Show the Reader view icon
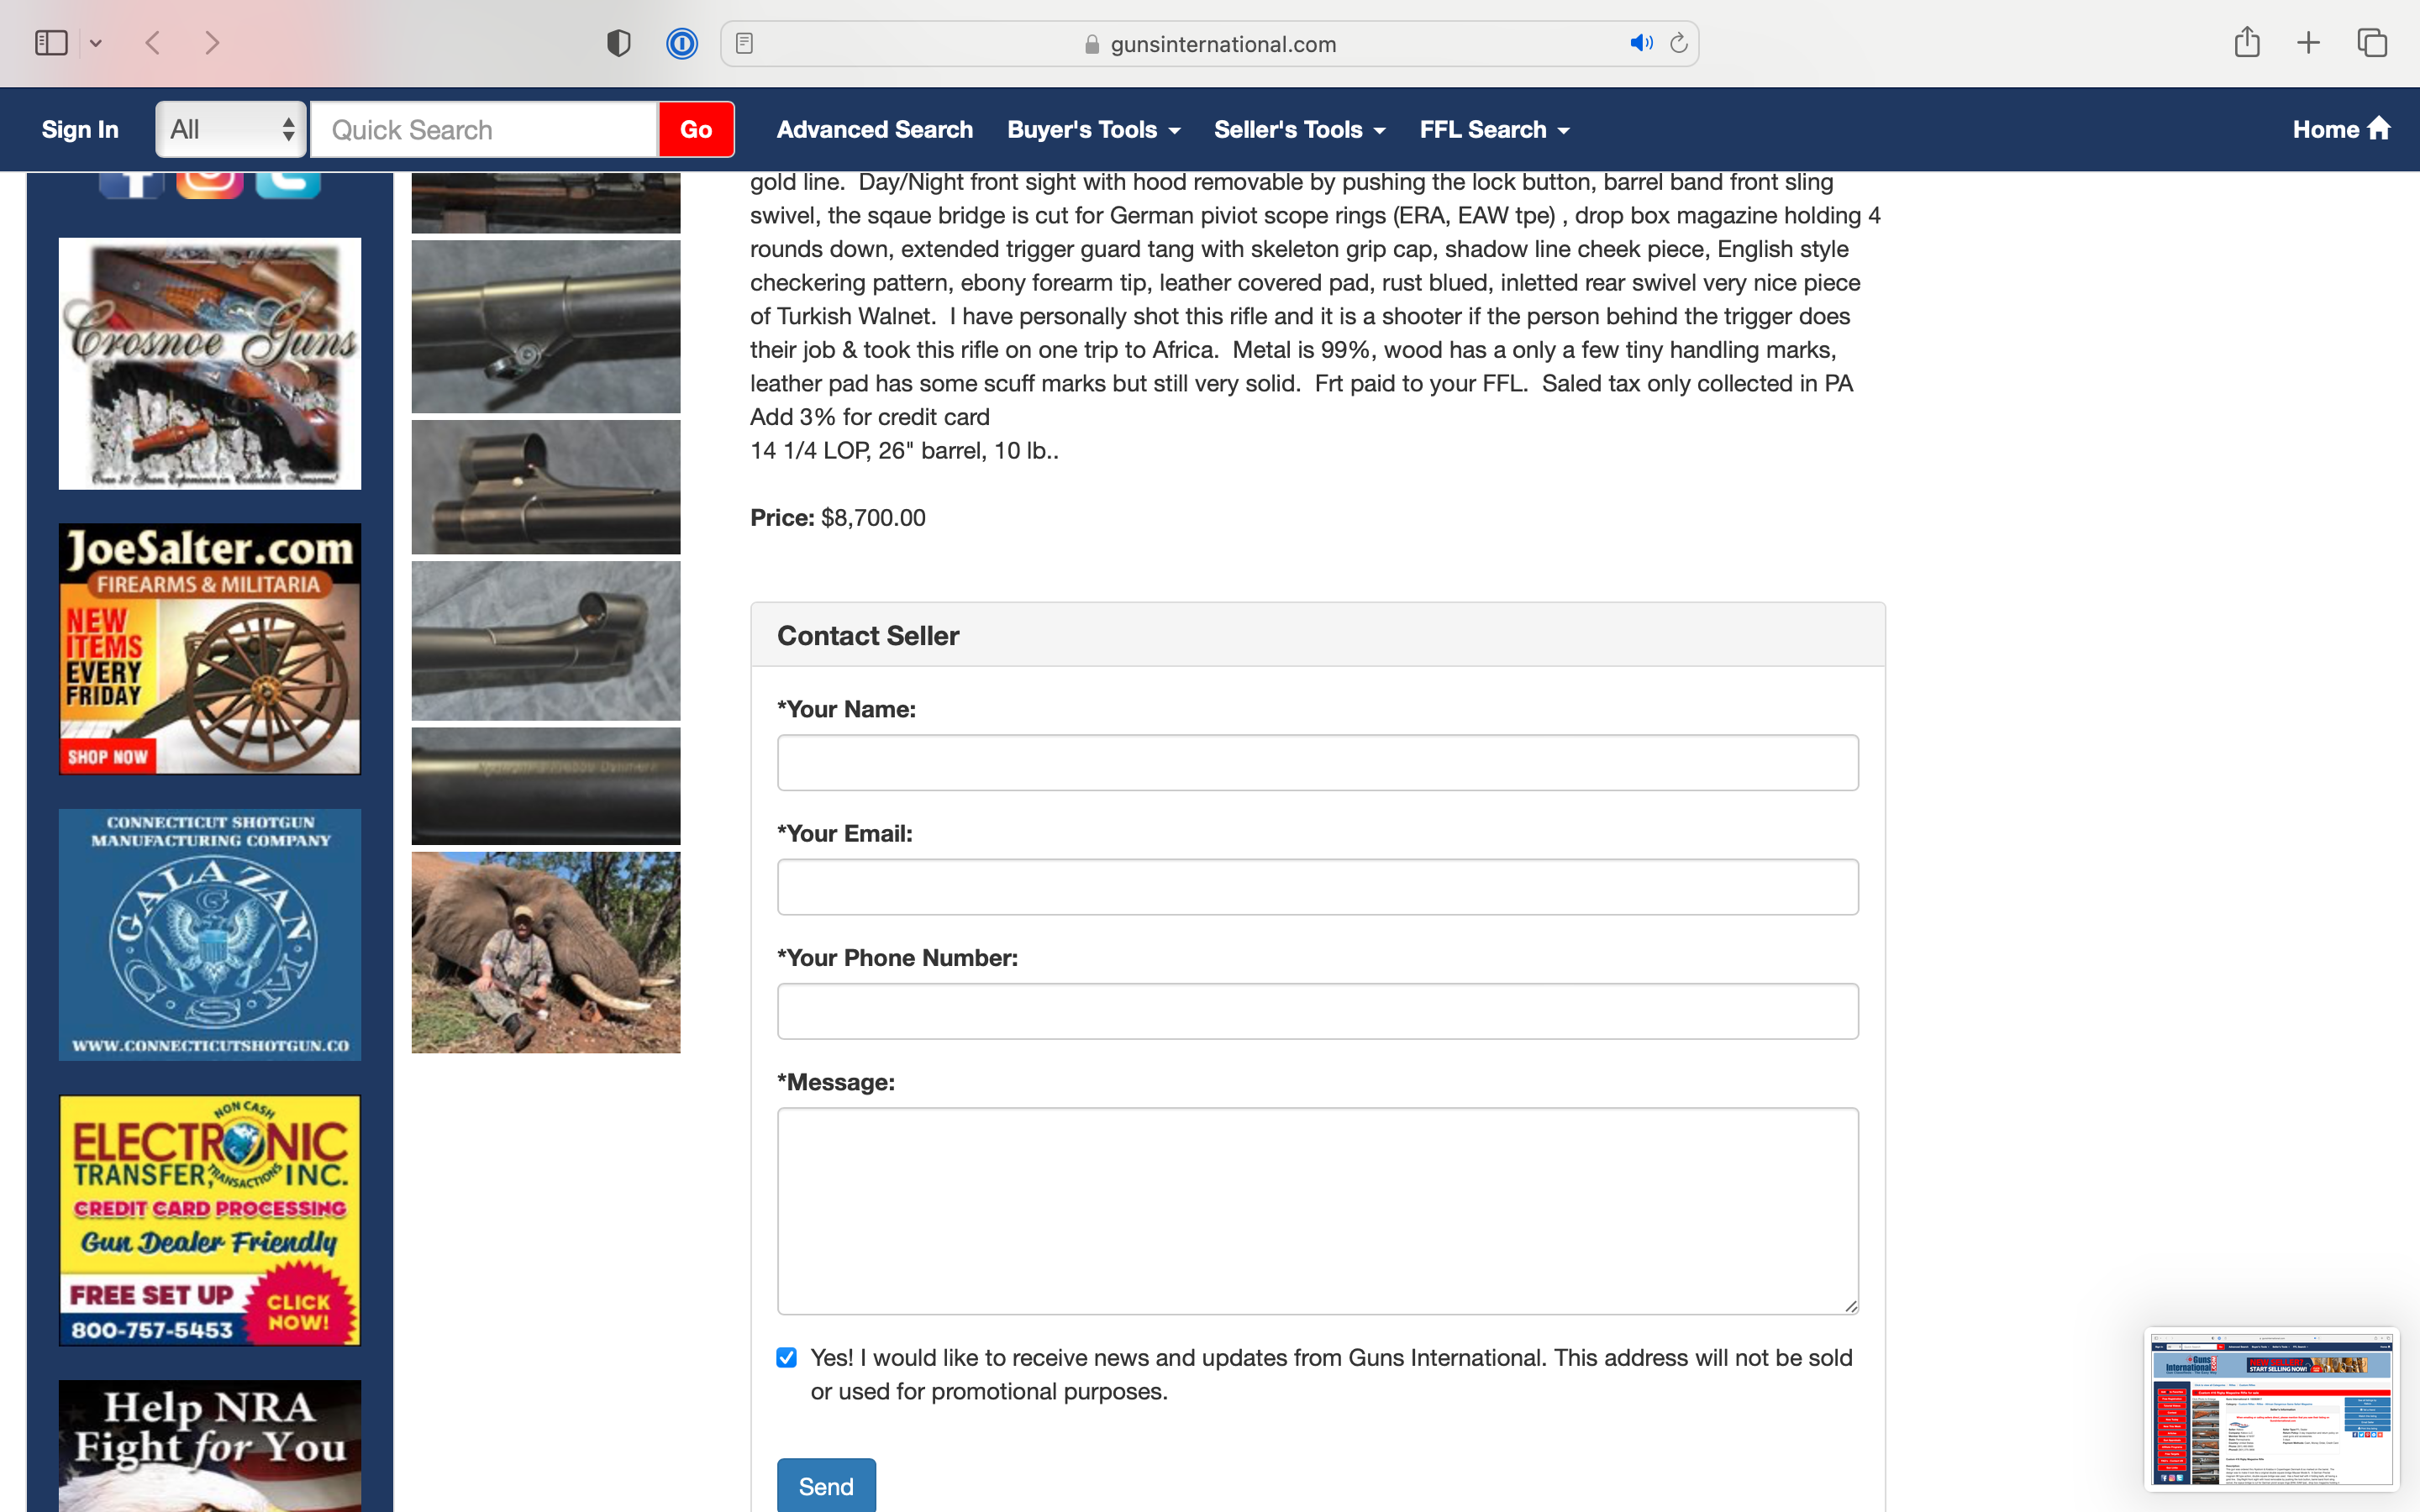This screenshot has width=2420, height=1512. click(x=744, y=43)
